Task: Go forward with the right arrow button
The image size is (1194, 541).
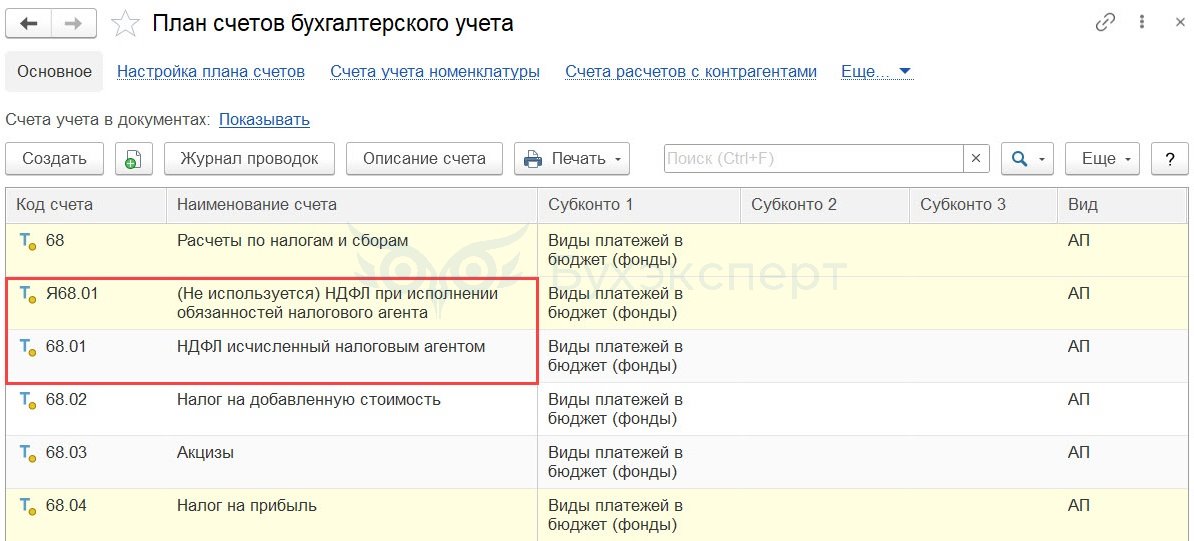Action: click(x=74, y=24)
